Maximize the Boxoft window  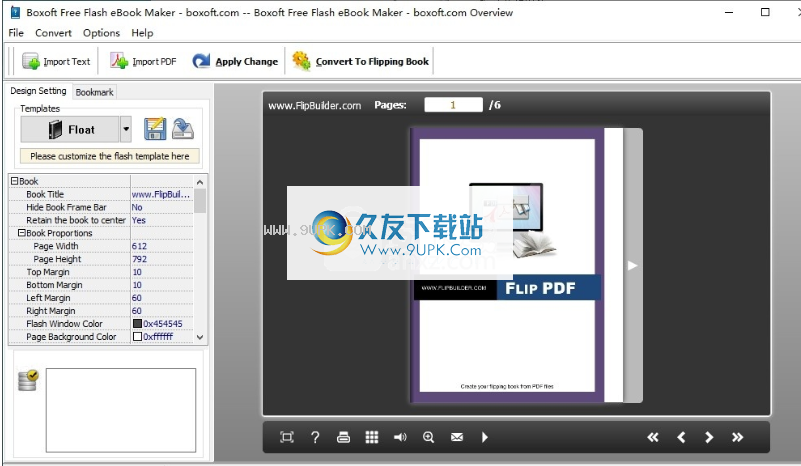(x=765, y=12)
